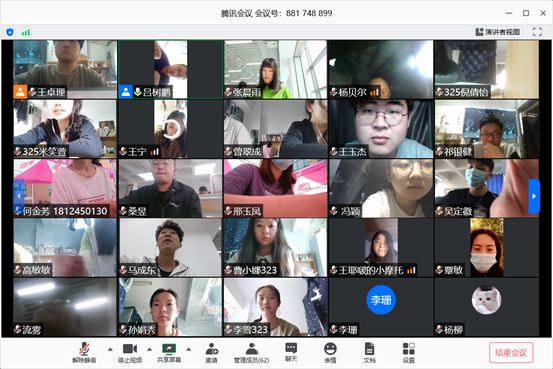Open the chat panel icon

point(291,352)
